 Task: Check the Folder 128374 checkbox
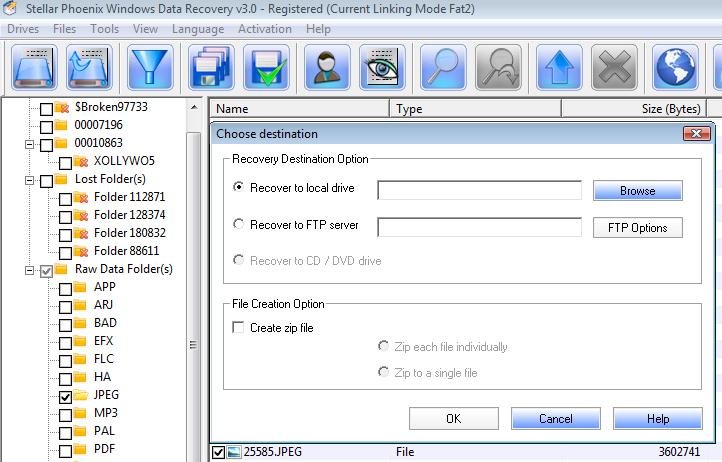pyautogui.click(x=65, y=217)
